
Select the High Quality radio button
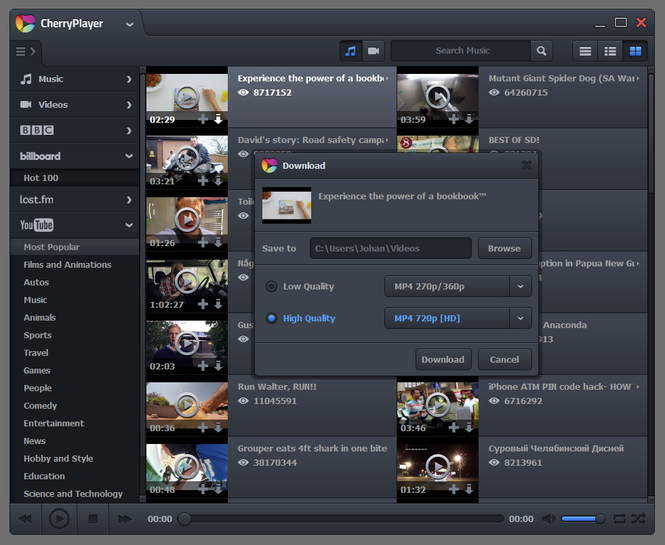271,318
